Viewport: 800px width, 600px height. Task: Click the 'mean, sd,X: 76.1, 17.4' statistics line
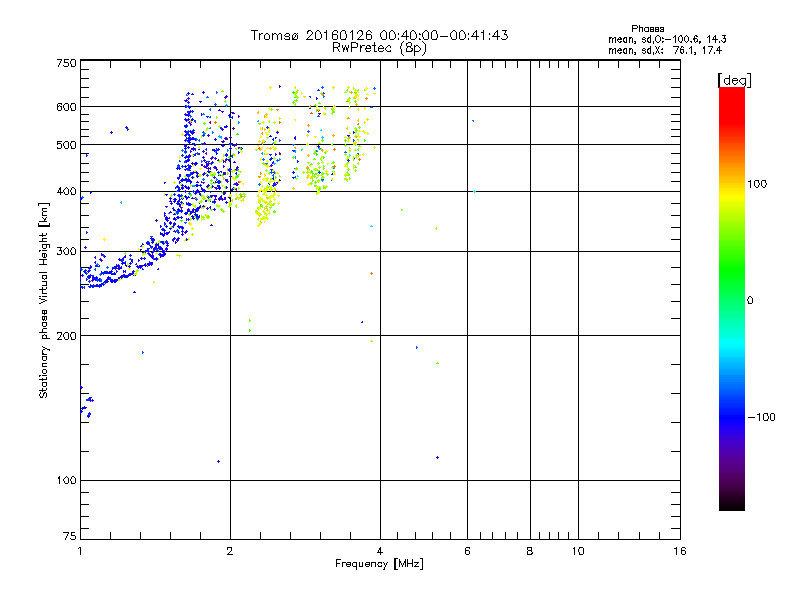[665, 50]
